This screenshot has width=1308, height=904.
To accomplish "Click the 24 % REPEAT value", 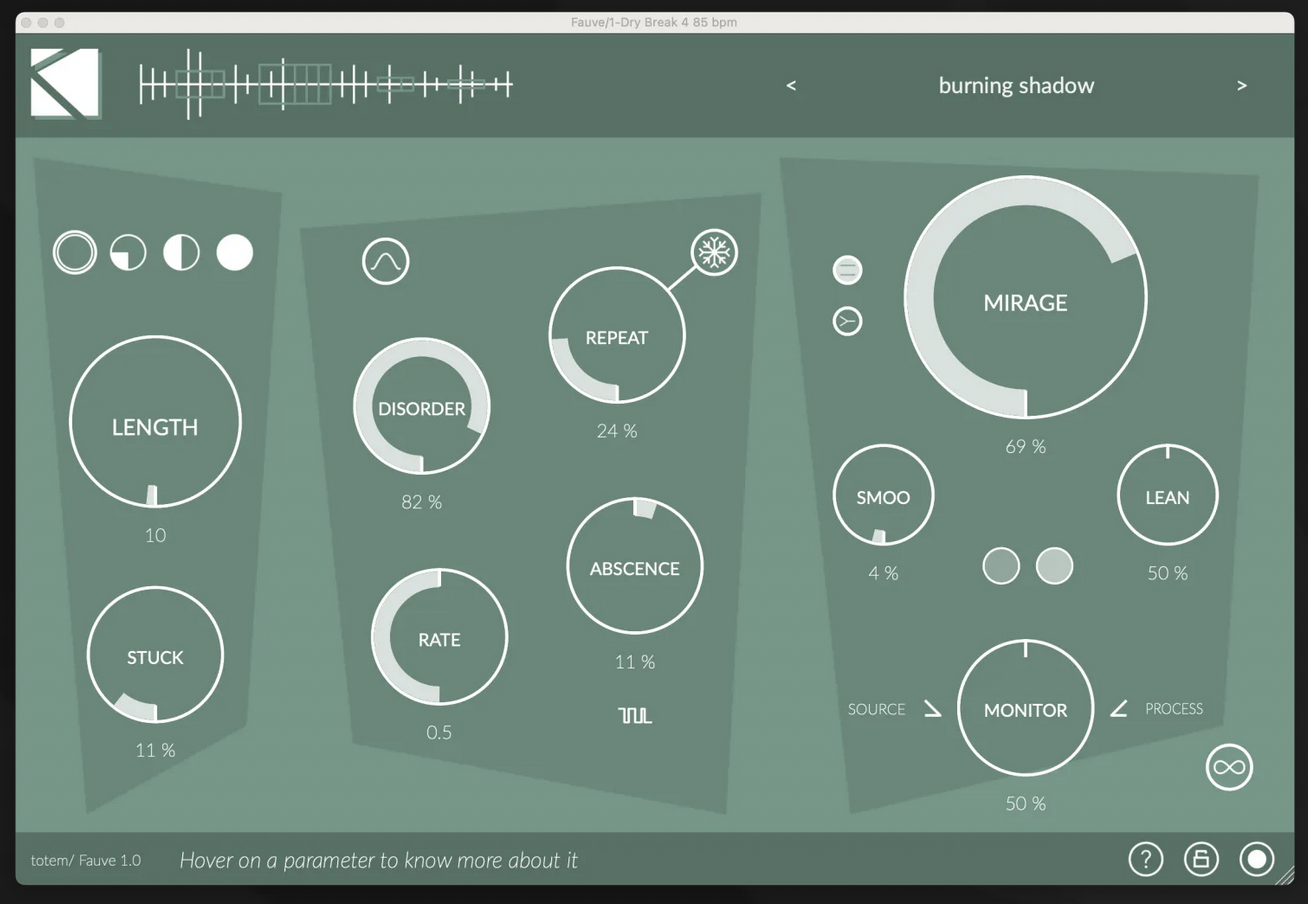I will coord(617,431).
